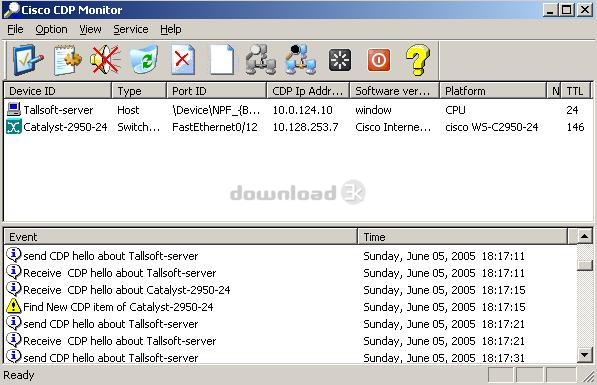Open the Service menu
The image size is (597, 385).
point(131,29)
